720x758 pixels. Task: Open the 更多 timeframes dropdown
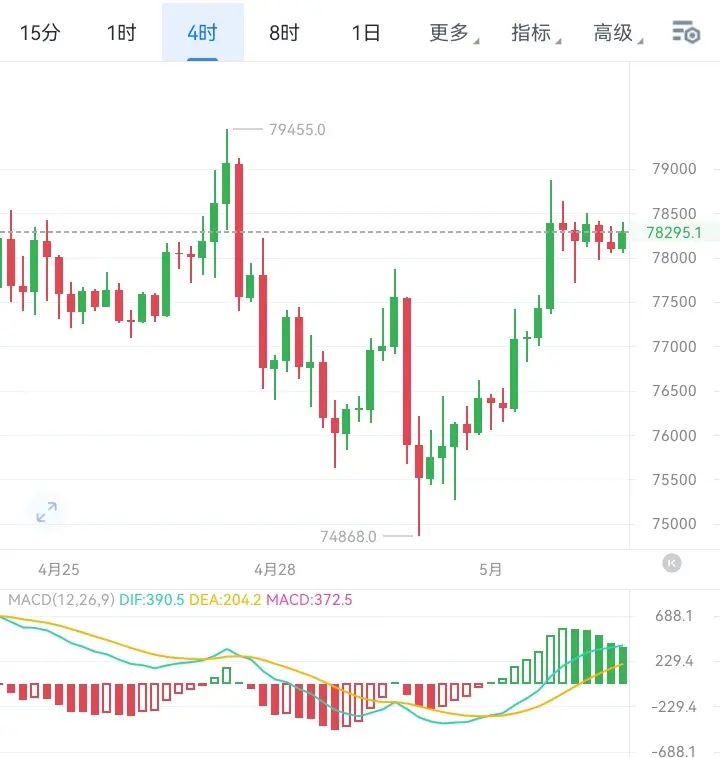[454, 33]
